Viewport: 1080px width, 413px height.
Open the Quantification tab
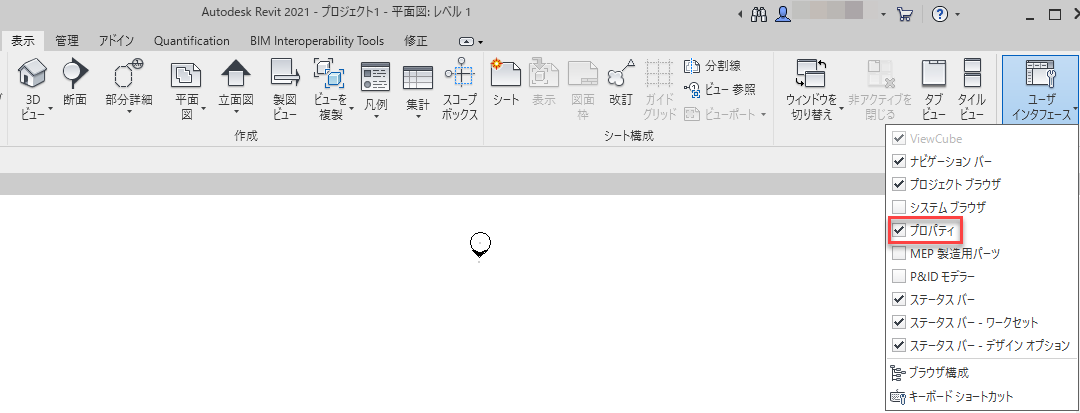click(191, 41)
